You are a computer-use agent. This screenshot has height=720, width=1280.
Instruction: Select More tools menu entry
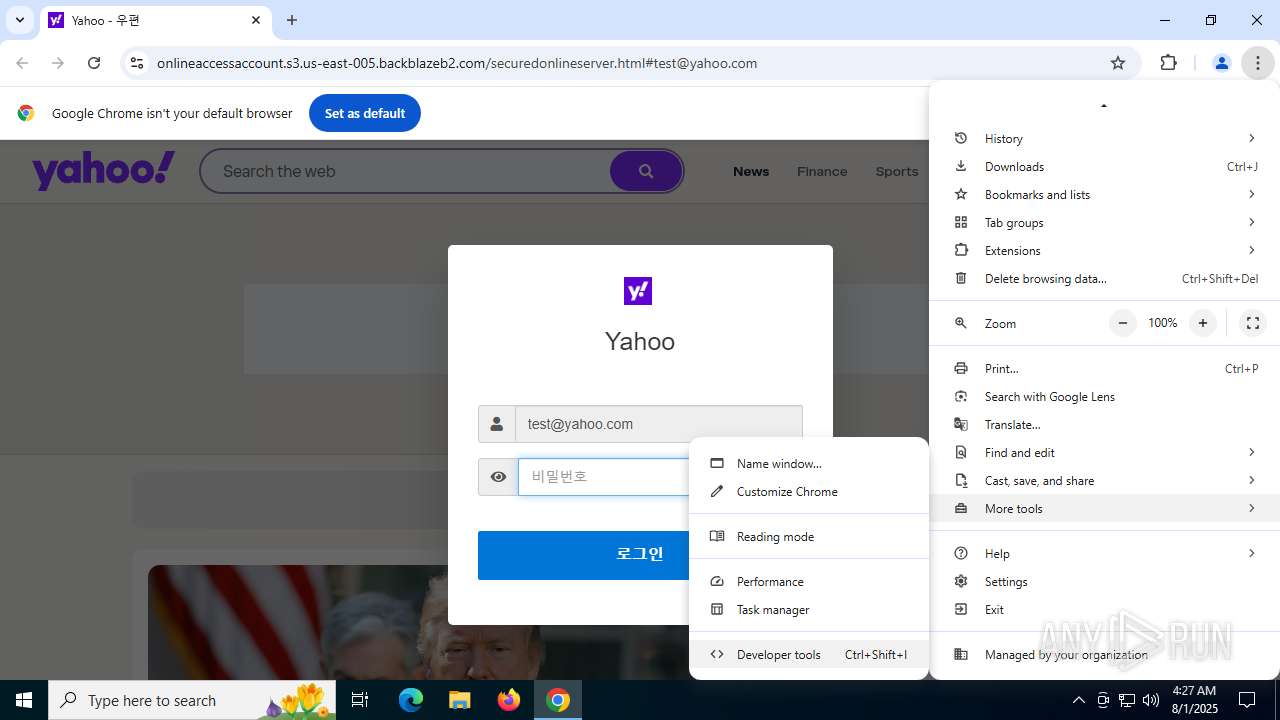click(1104, 508)
